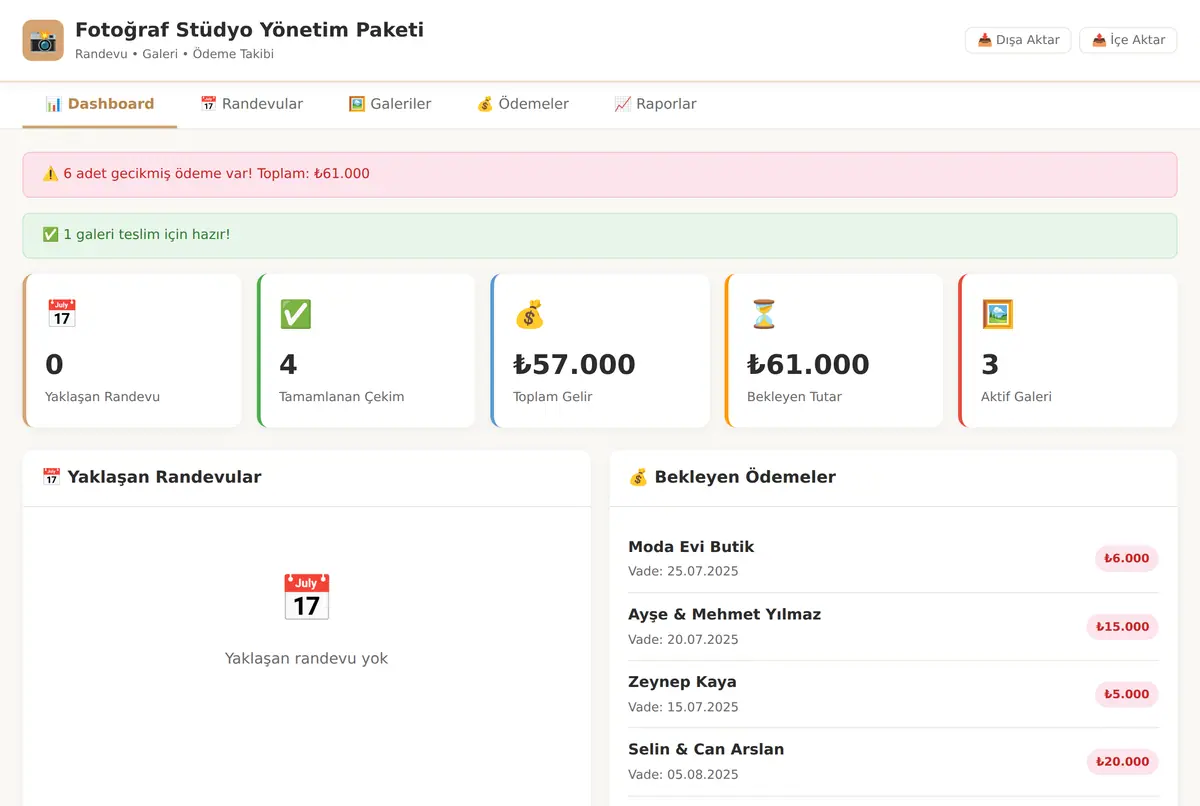This screenshot has width=1200, height=806.
Task: Go to the Galeriler tab
Action: pos(389,104)
